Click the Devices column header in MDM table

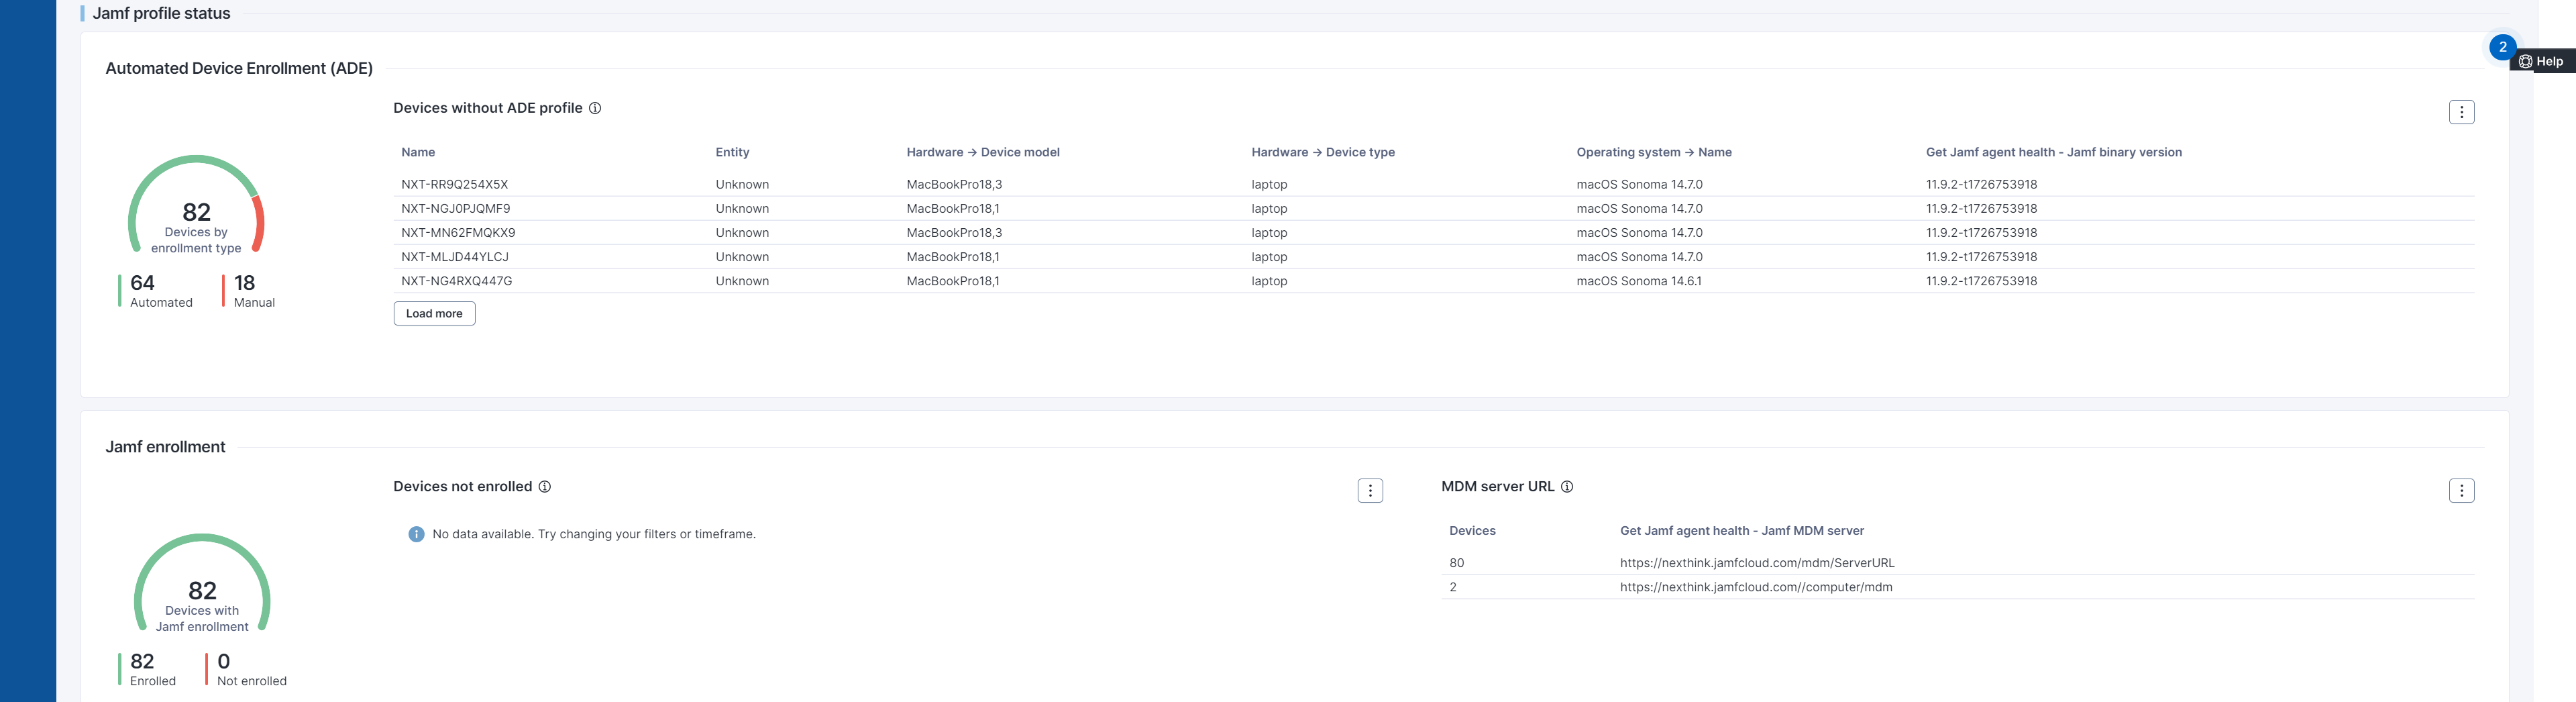[x=1472, y=531]
